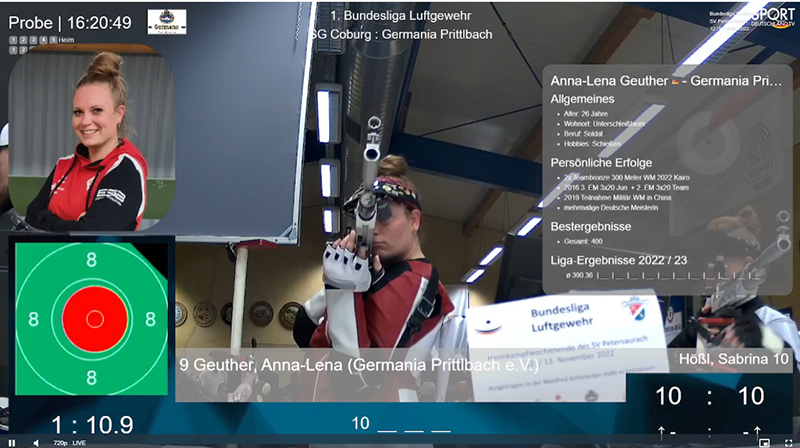This screenshot has height=448, width=800.
Task: Click Anna-Lena Geuther's portrait photo
Action: [x=92, y=138]
